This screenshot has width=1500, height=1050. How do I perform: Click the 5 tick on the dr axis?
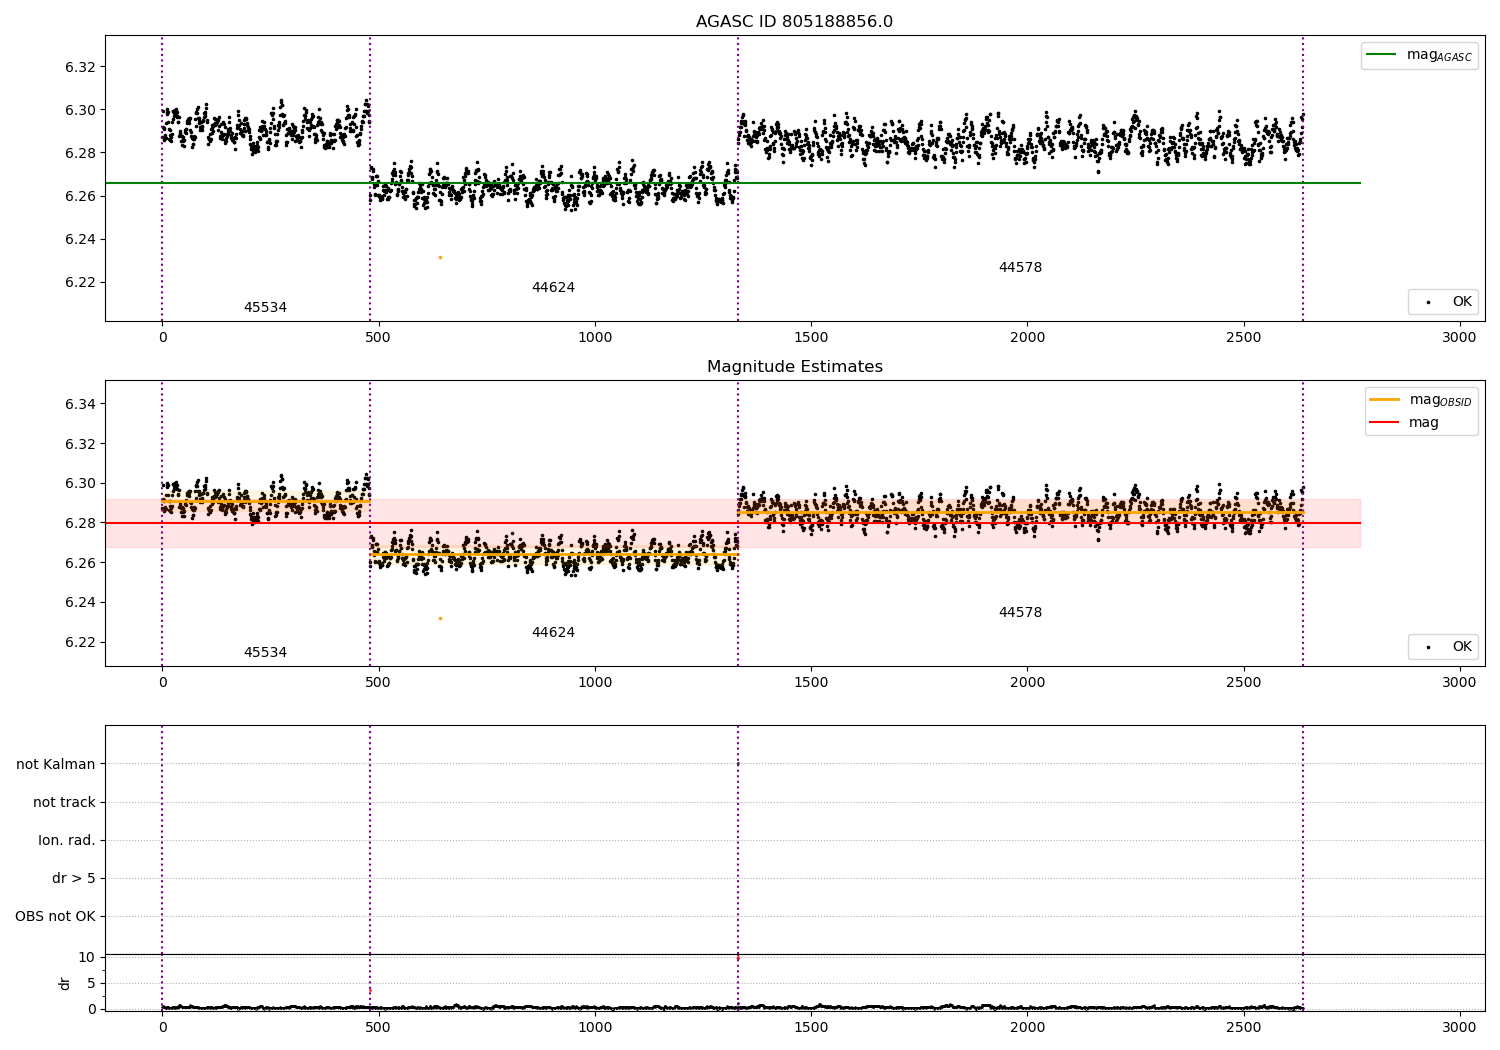91,983
